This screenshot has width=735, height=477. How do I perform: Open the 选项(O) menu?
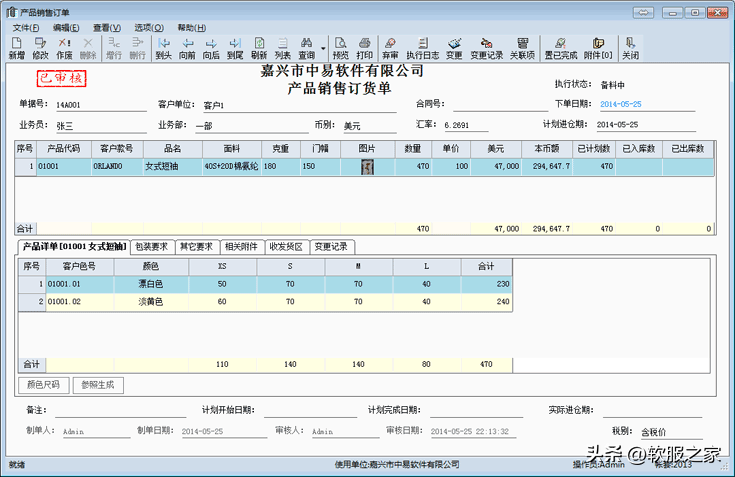[x=149, y=28]
